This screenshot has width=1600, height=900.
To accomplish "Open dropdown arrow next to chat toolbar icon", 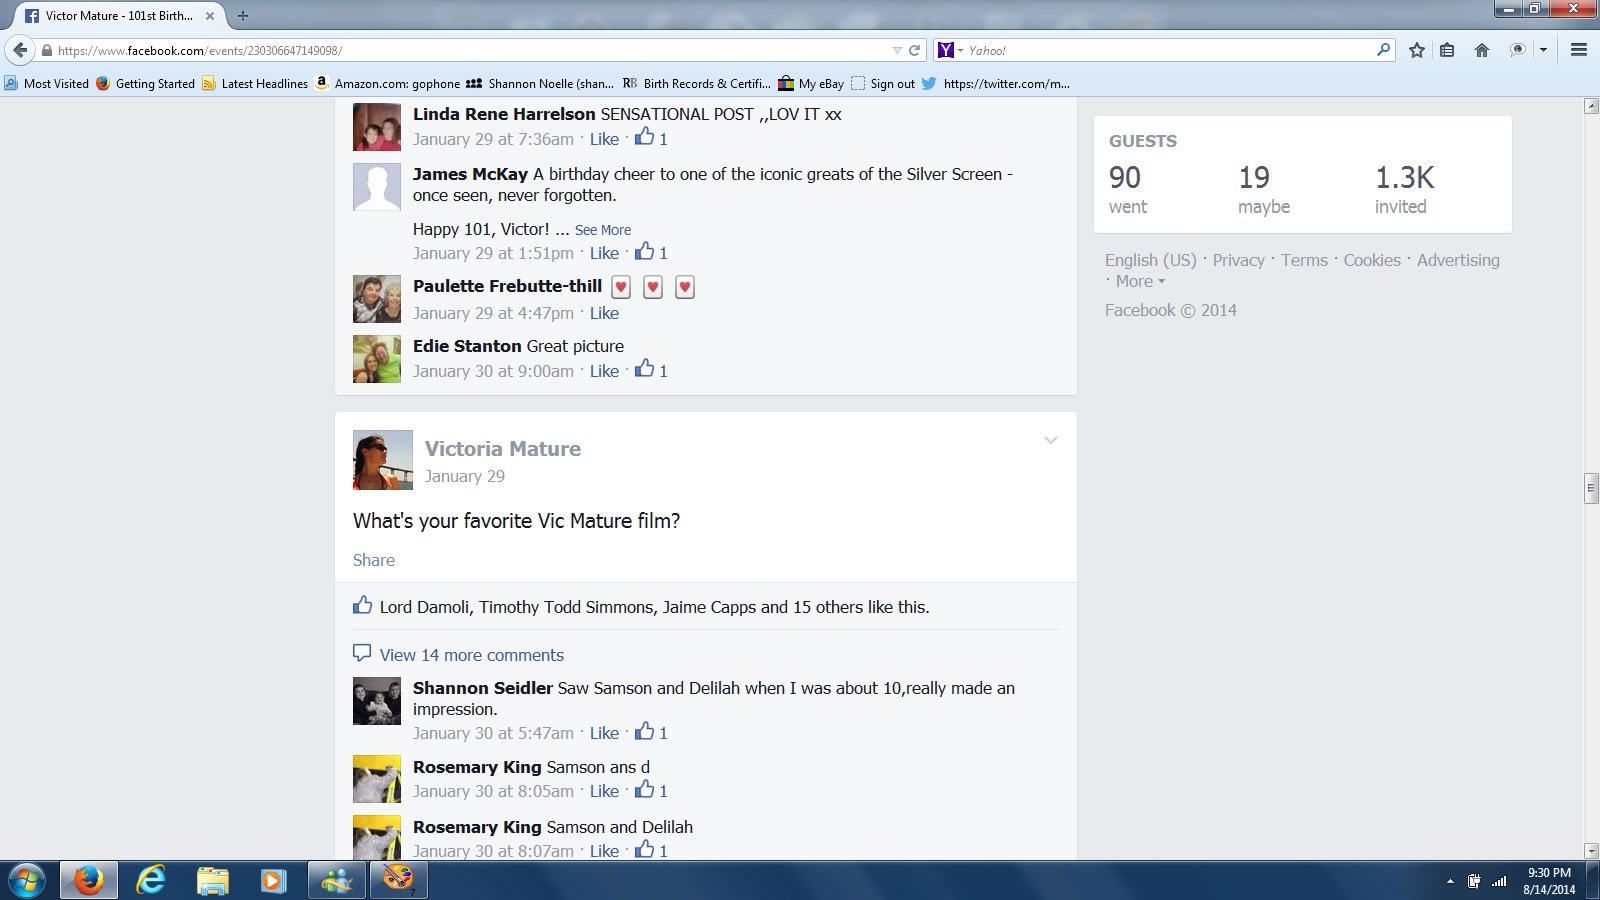I will 1543,50.
